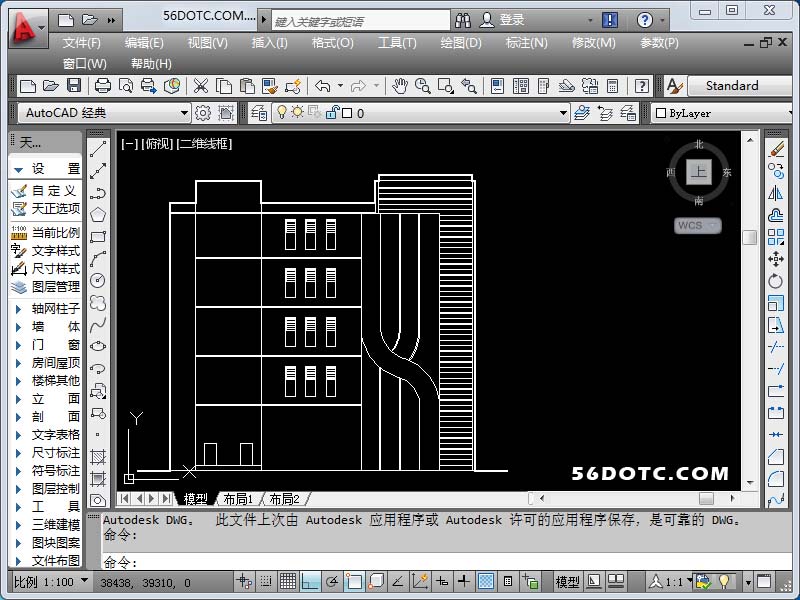Open the 绘图(D) menu
The height and width of the screenshot is (600, 800).
pos(460,43)
